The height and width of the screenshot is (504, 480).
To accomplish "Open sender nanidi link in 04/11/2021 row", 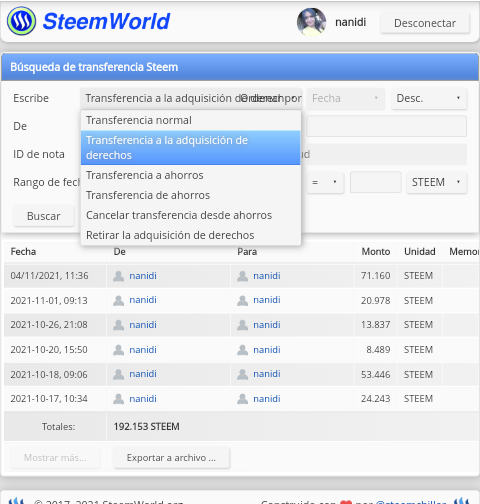I will (143, 276).
